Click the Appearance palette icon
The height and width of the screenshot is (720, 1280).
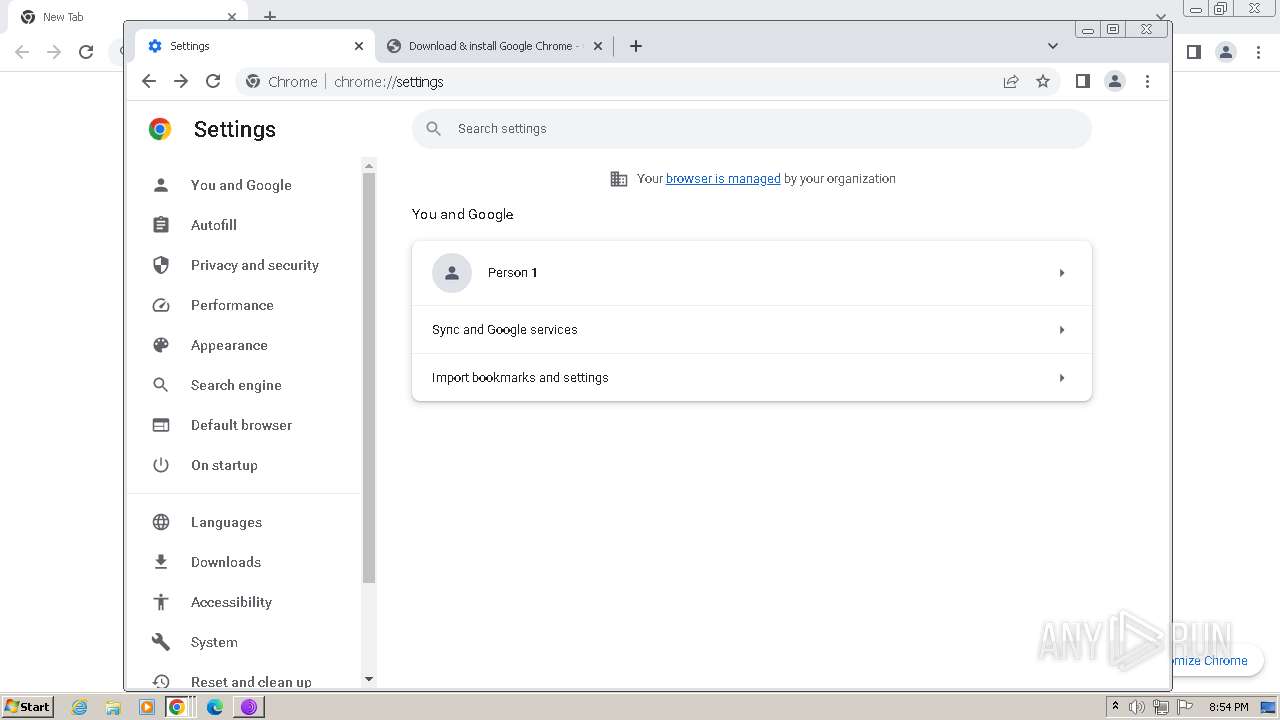160,345
